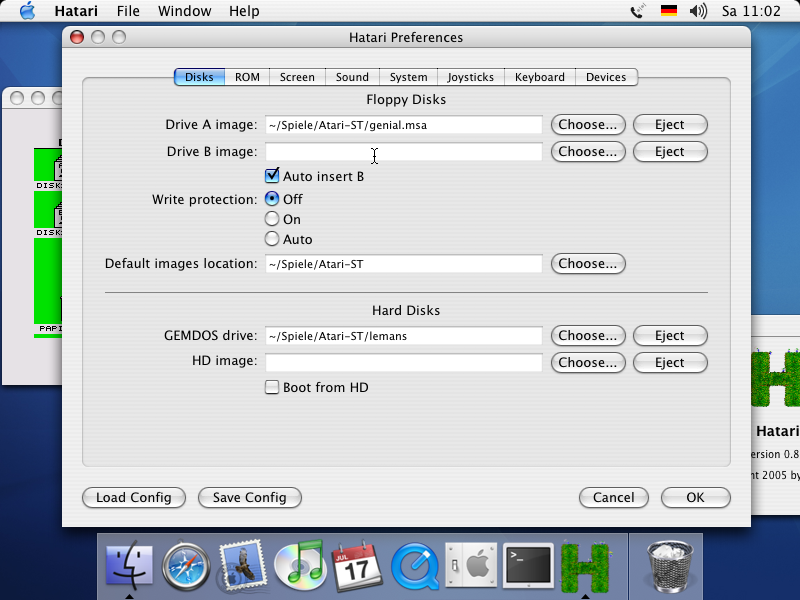The image size is (800, 600).
Task: Click the Hatari icon in Dock
Action: (585, 566)
